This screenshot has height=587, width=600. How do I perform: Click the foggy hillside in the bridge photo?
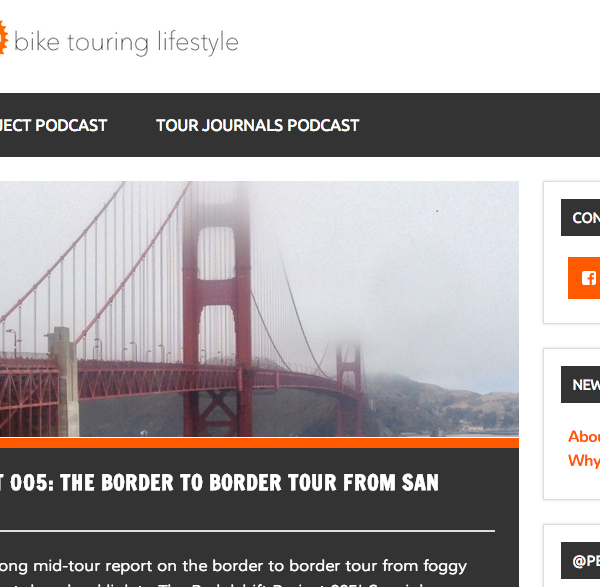(440, 406)
